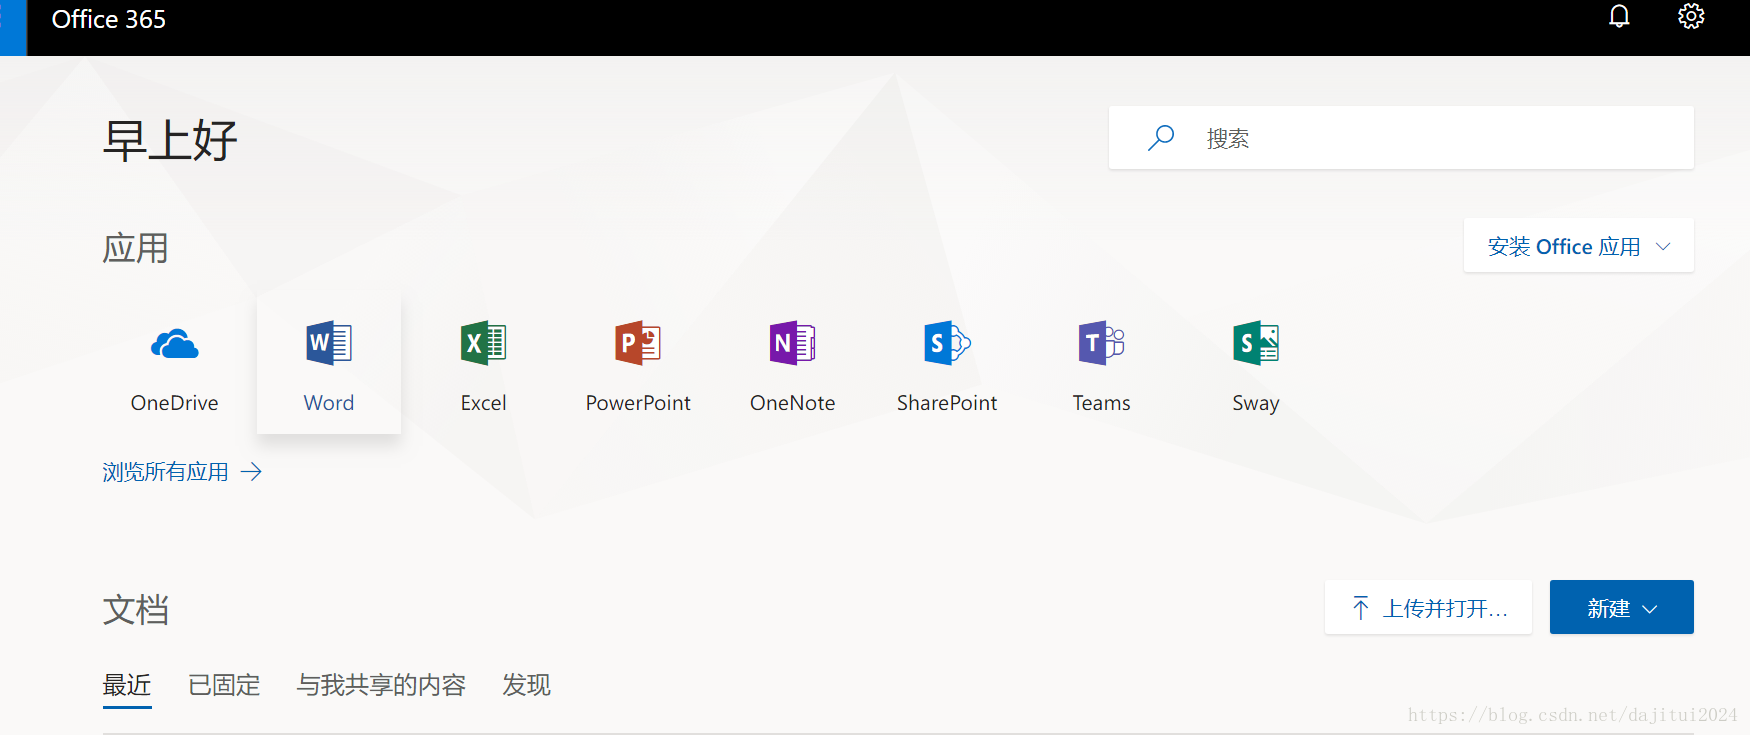This screenshot has height=735, width=1750.
Task: Expand the 新建 dropdown button
Action: pos(1622,607)
